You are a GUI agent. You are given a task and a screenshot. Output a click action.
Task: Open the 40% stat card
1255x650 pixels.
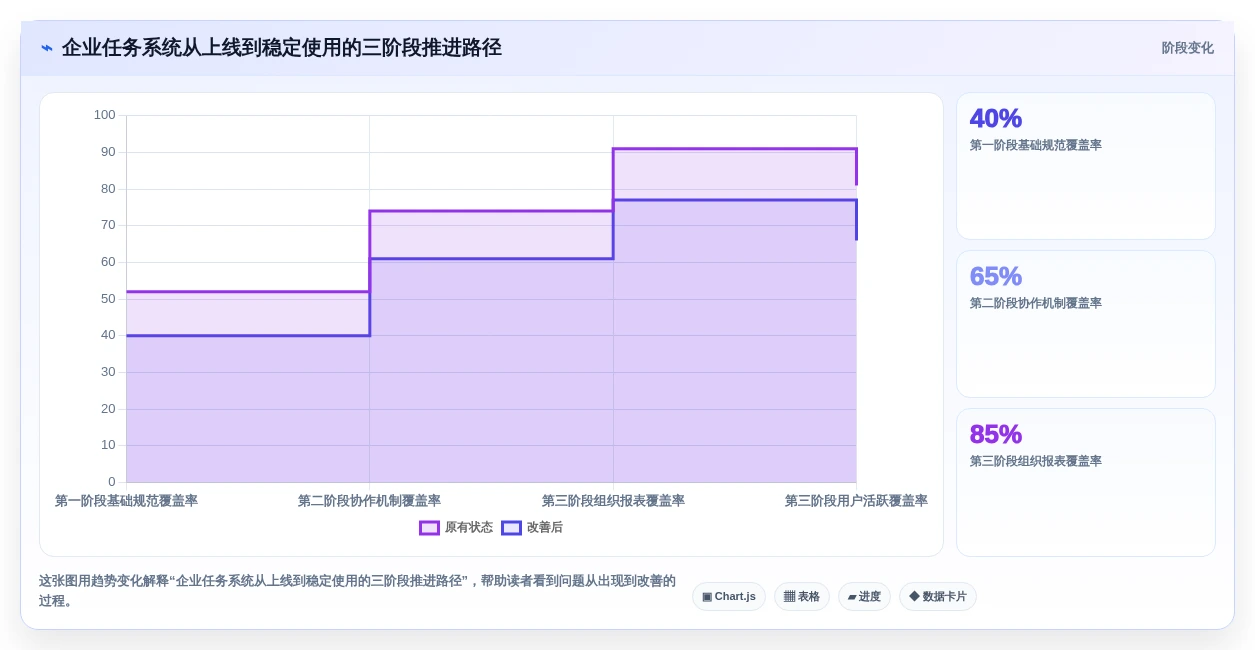click(1086, 166)
